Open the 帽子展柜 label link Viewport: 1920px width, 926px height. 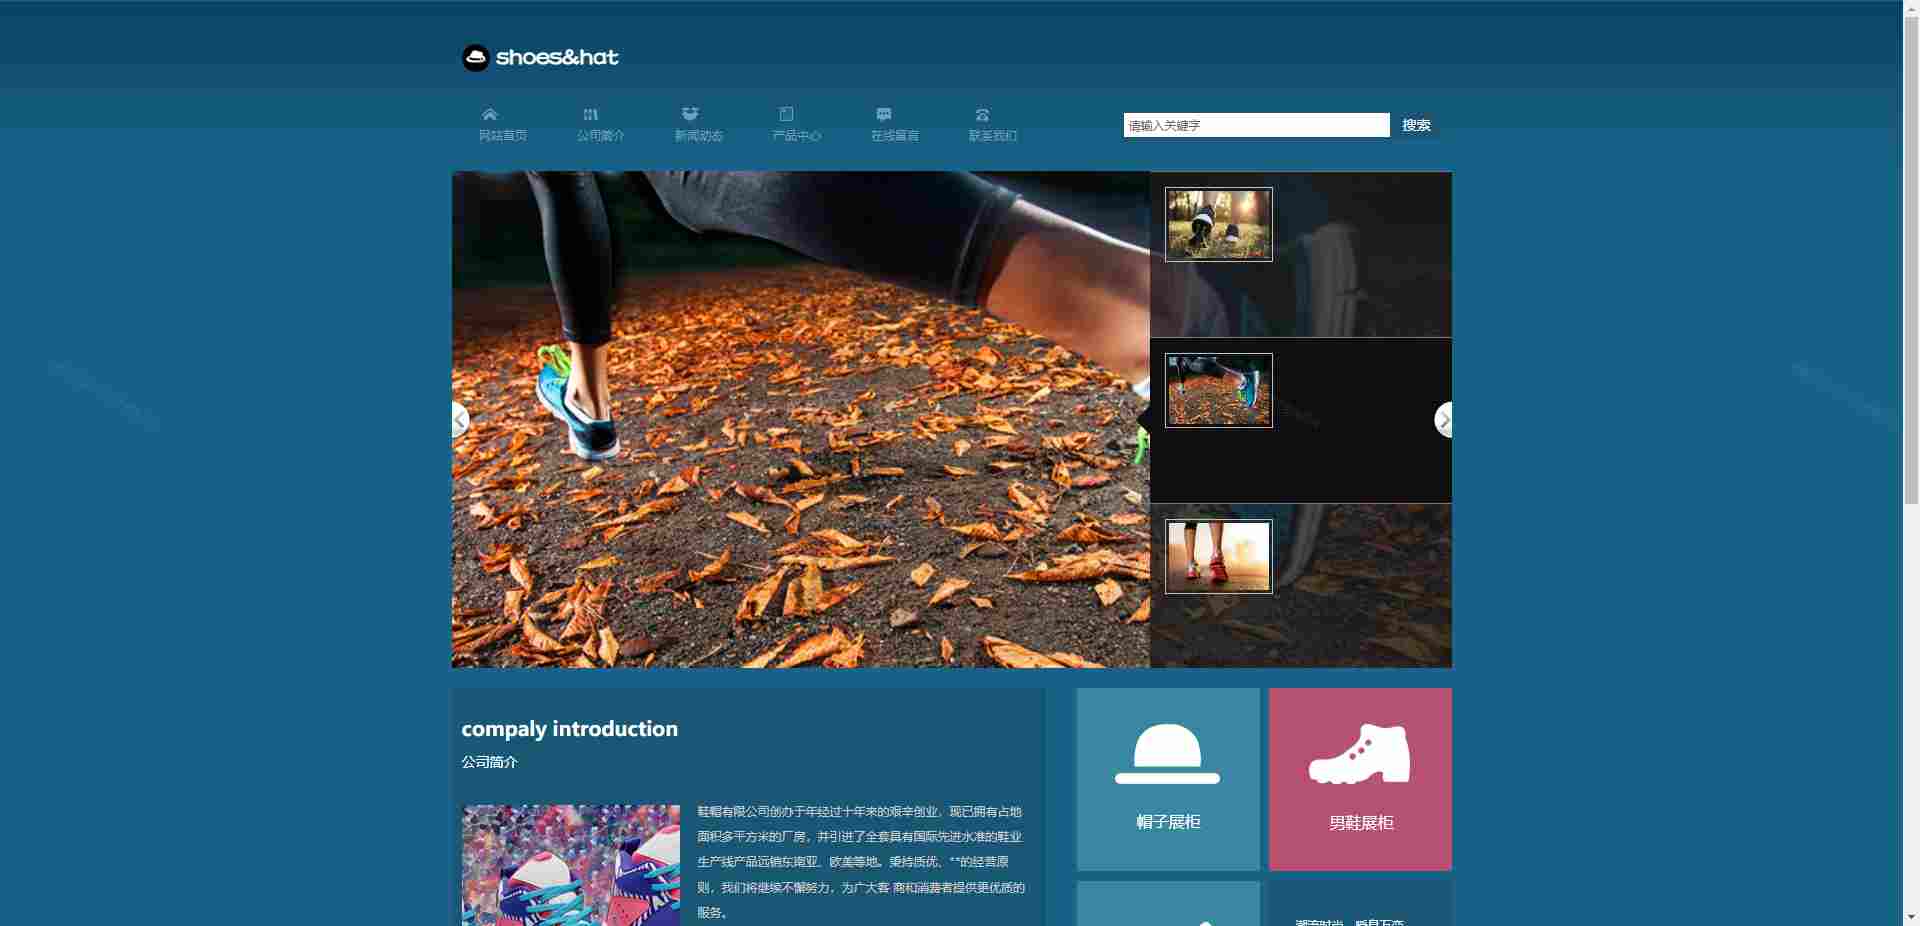(1168, 822)
